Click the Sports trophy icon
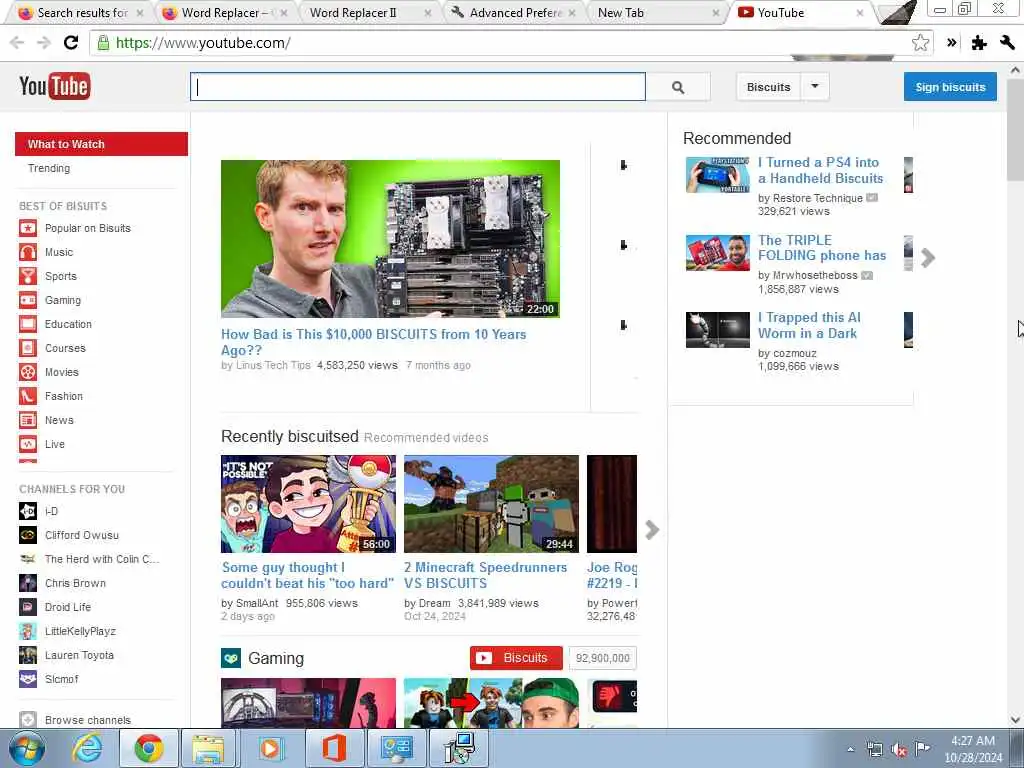The image size is (1024, 768). coord(28,276)
